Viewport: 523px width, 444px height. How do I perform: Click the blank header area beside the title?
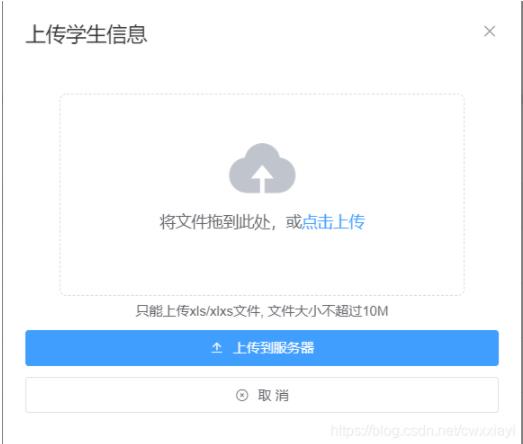(x=314, y=33)
